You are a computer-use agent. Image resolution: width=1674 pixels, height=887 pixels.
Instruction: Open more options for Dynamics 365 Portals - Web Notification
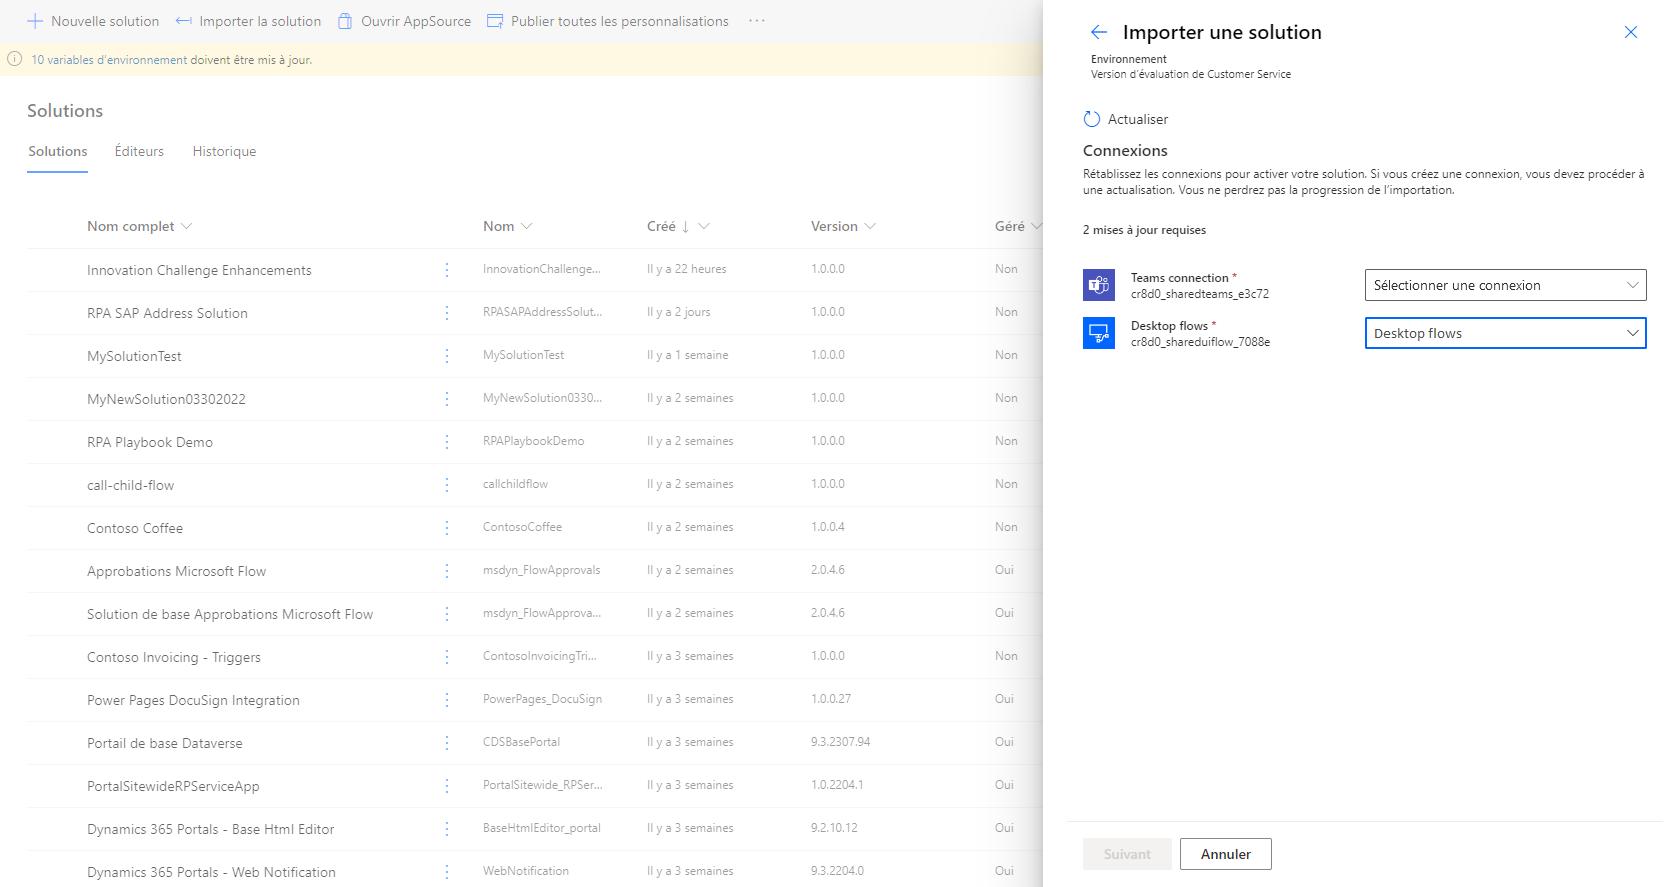(447, 872)
